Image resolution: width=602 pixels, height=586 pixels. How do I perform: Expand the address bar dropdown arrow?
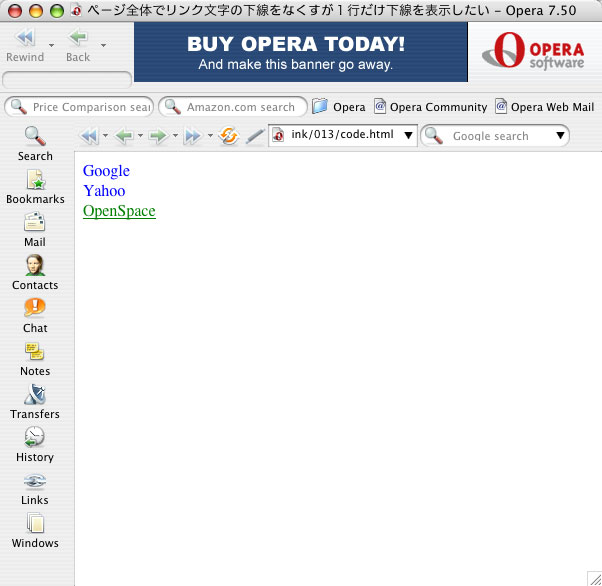408,135
